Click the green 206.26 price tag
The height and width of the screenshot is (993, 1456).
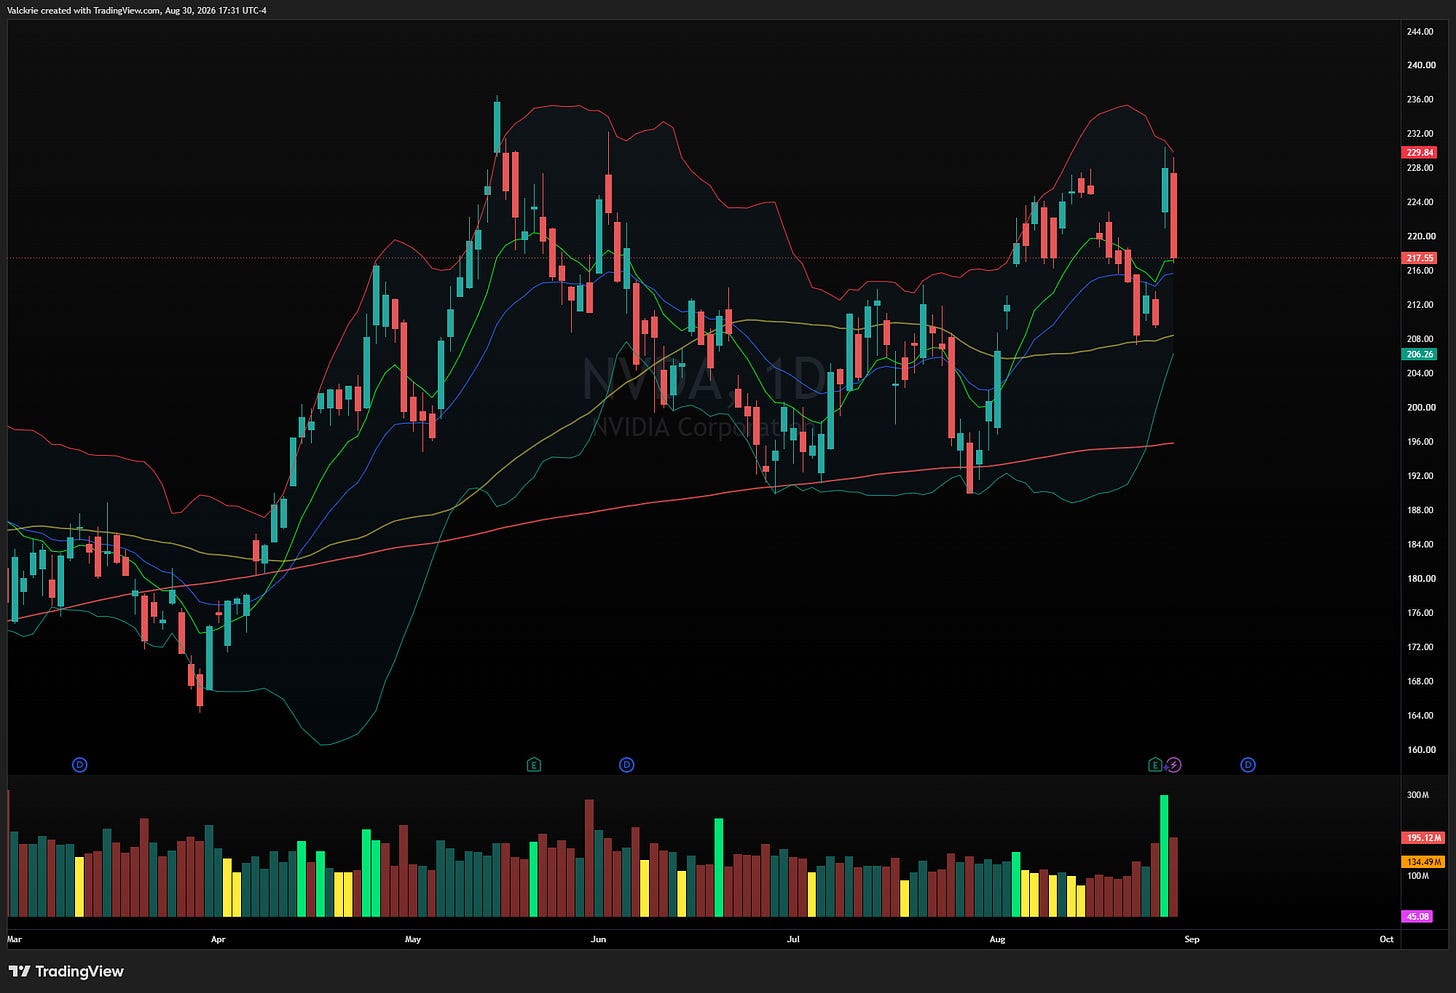click(1419, 354)
